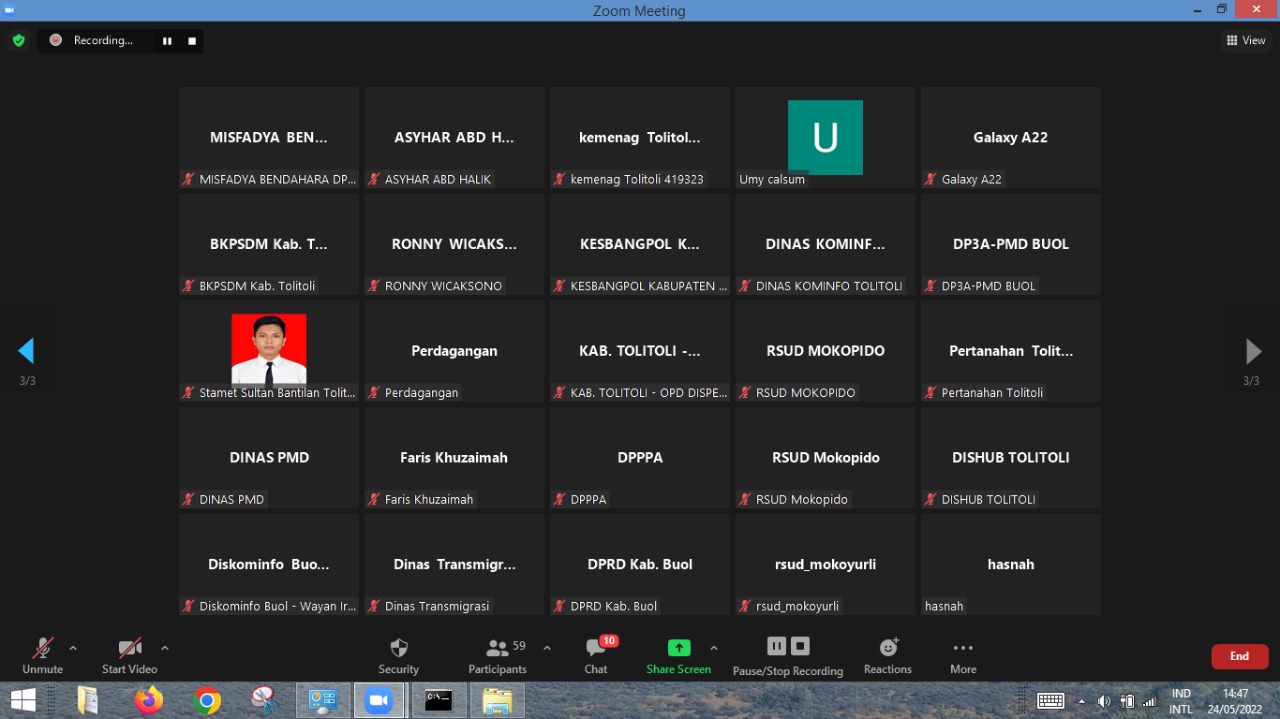Viewport: 1280px width, 719px height.
Task: Expand audio options arrow beside Unmute
Action: click(x=73, y=648)
